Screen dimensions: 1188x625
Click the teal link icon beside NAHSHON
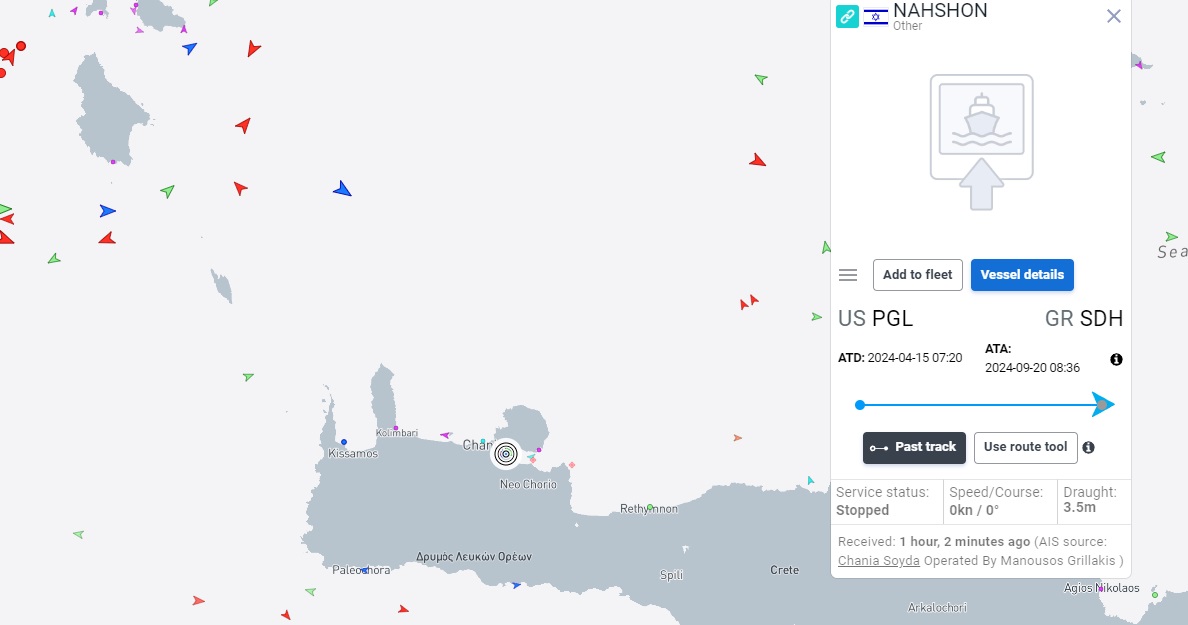pos(847,16)
